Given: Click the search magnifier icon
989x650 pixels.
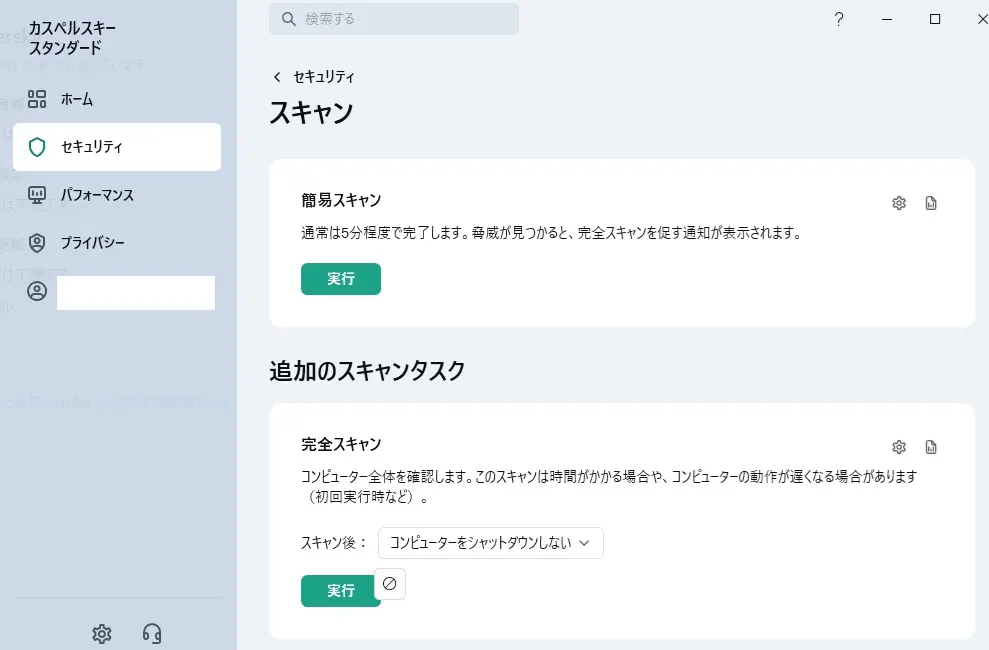Looking at the screenshot, I should coord(288,20).
